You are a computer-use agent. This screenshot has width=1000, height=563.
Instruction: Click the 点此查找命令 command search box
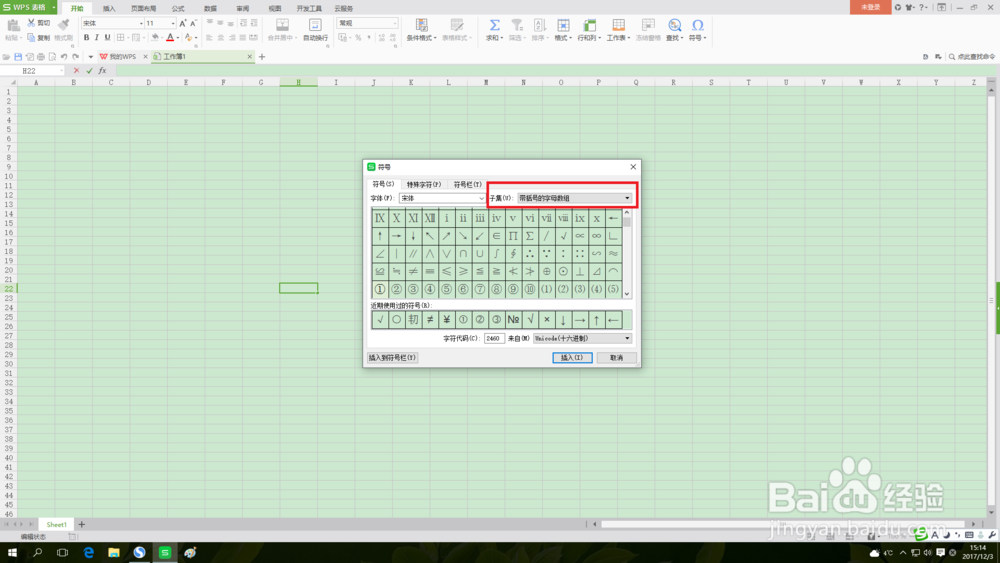click(x=972, y=57)
